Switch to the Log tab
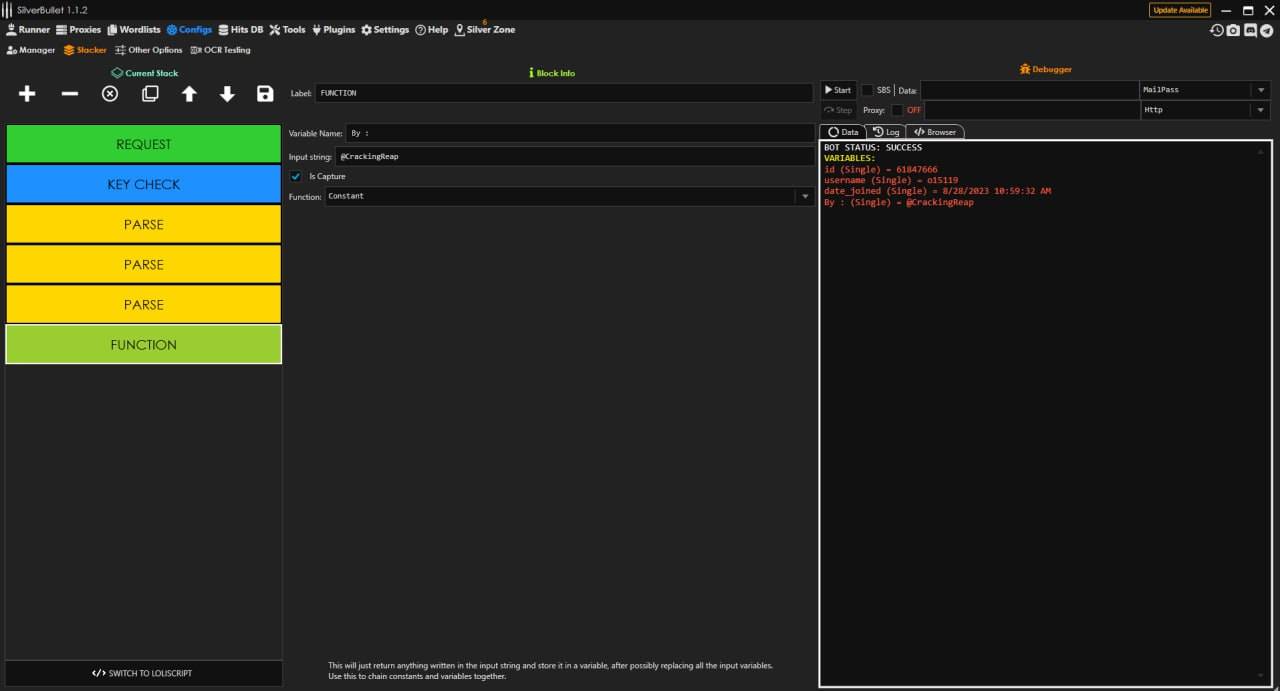This screenshot has width=1280, height=691. coord(886,132)
